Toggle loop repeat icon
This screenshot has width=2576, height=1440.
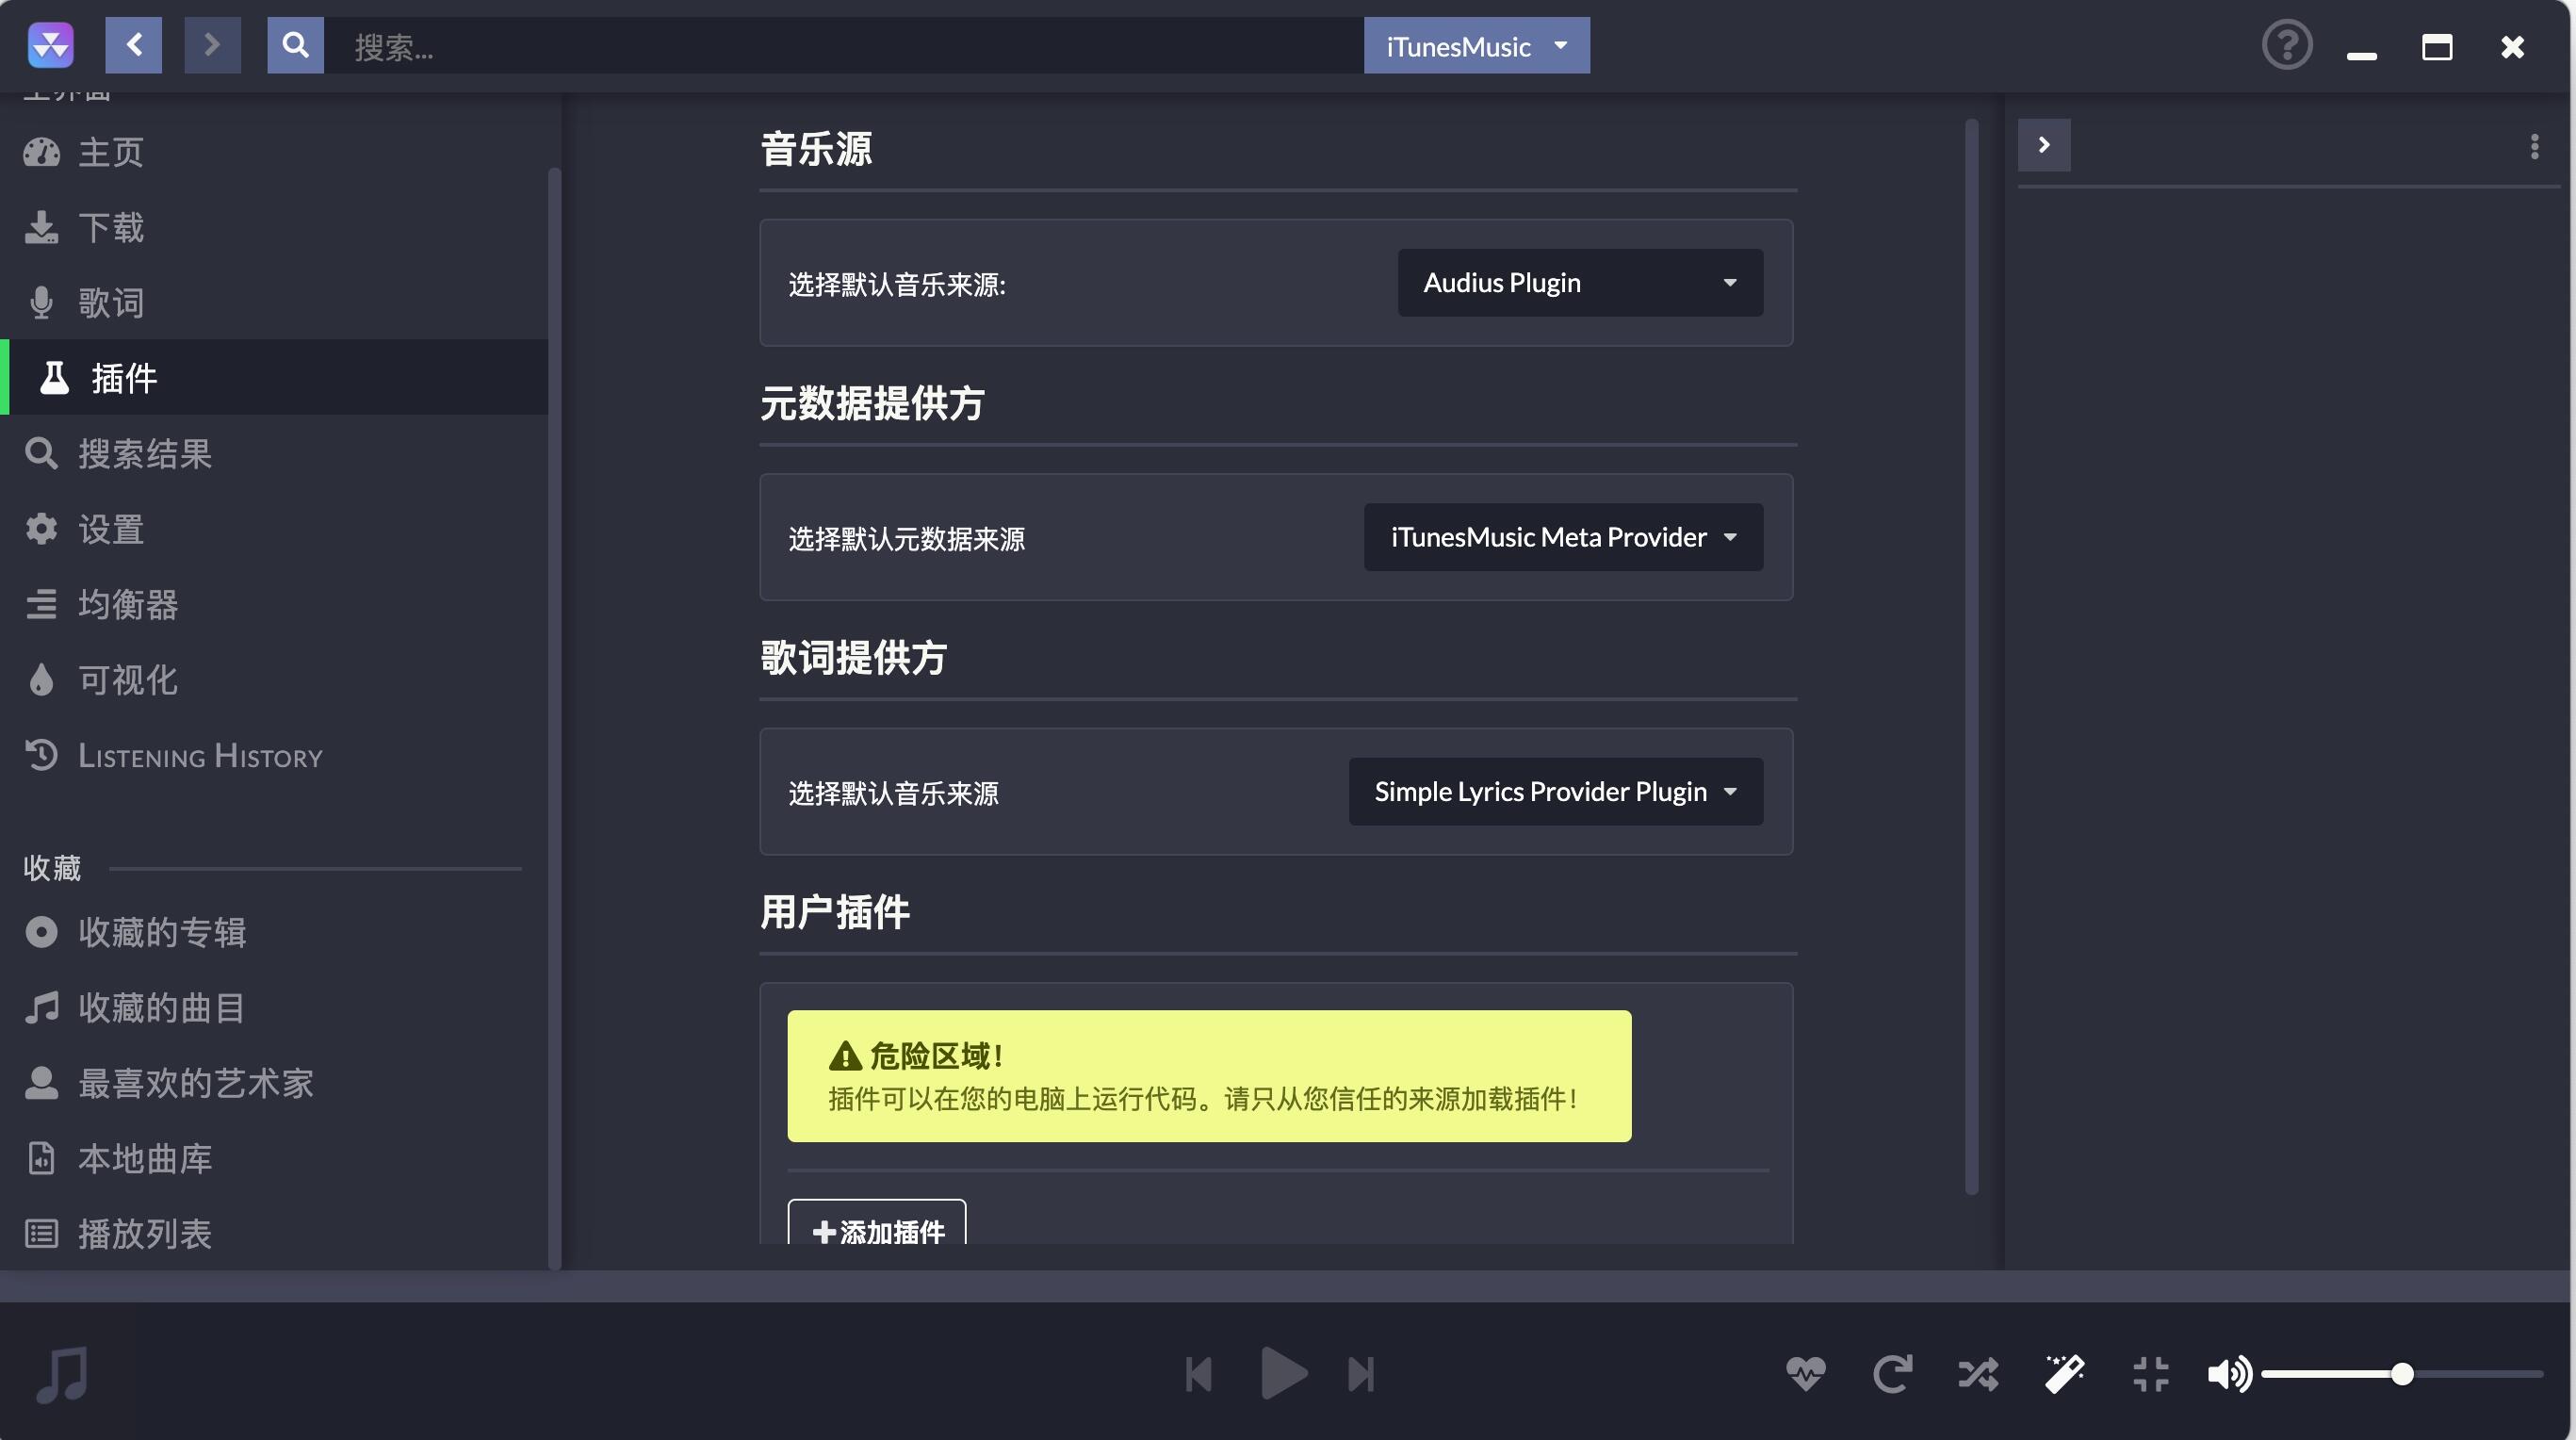(1892, 1374)
